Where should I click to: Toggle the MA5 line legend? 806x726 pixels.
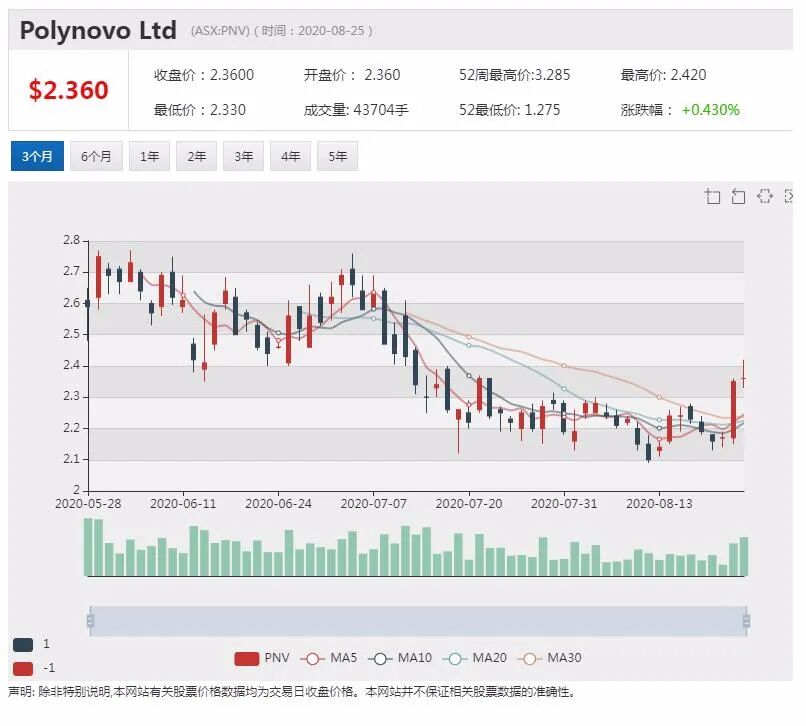(329, 658)
